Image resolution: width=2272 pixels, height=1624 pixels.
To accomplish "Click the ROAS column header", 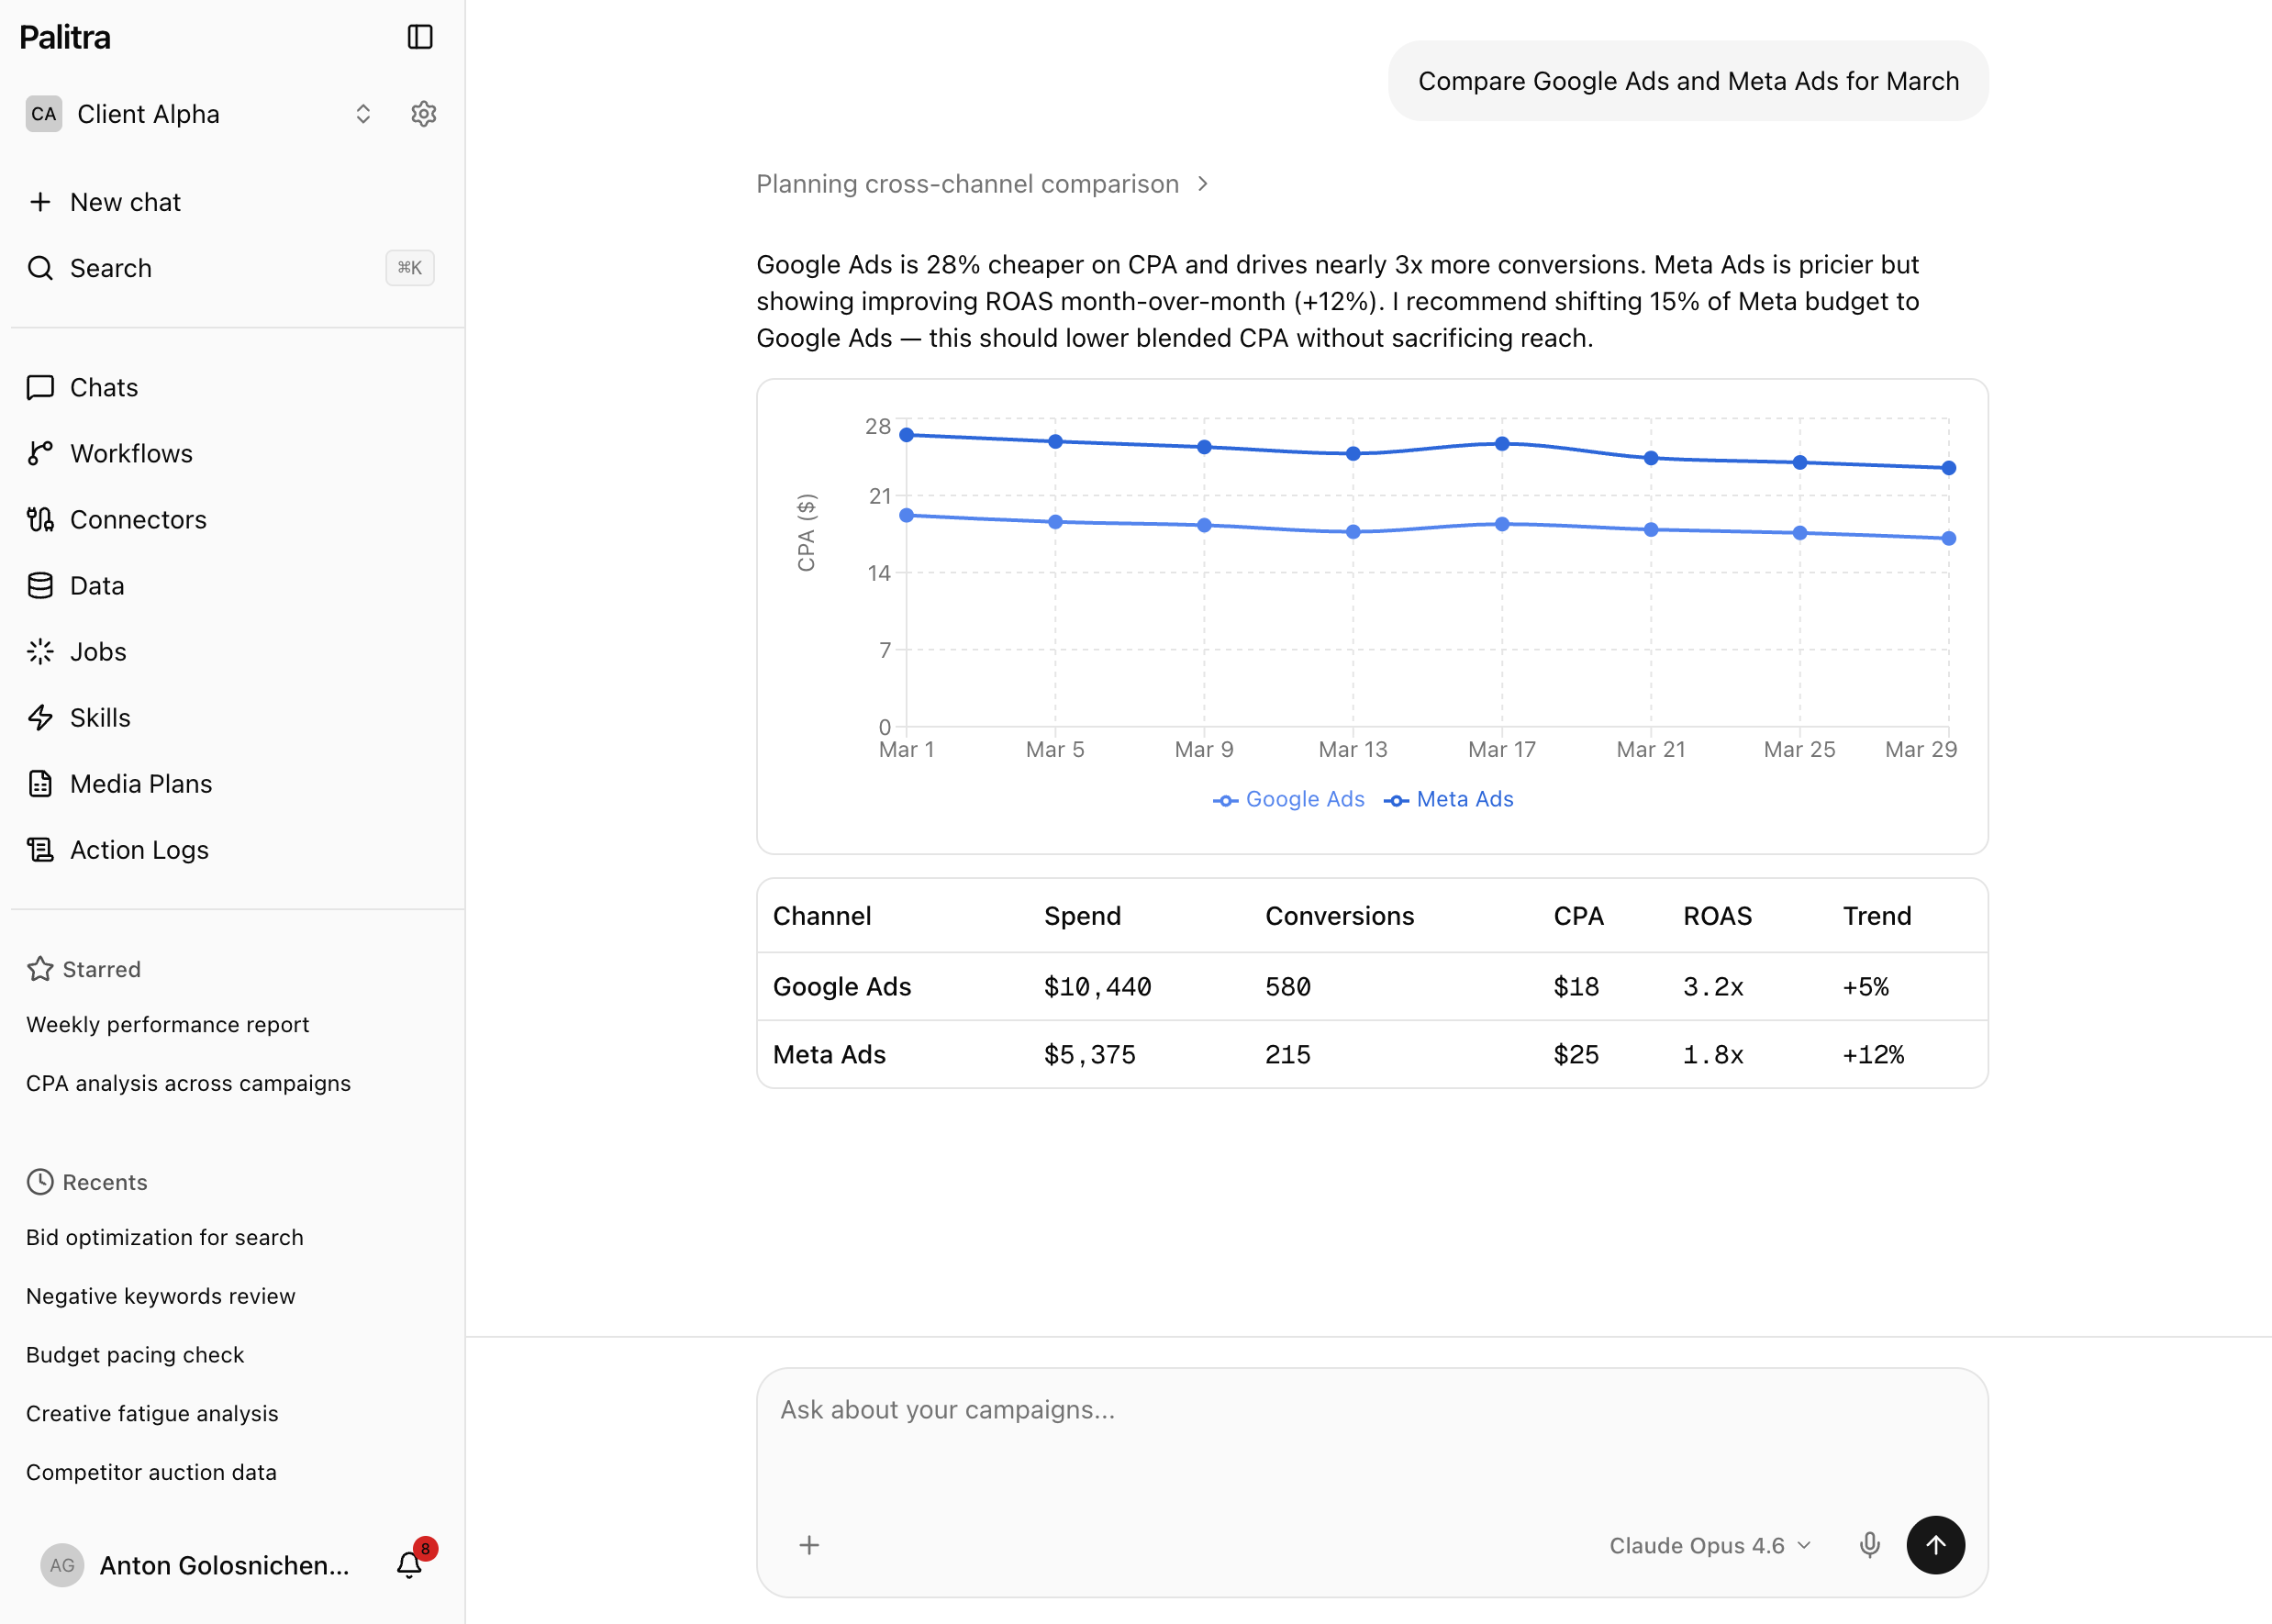I will [1717, 916].
